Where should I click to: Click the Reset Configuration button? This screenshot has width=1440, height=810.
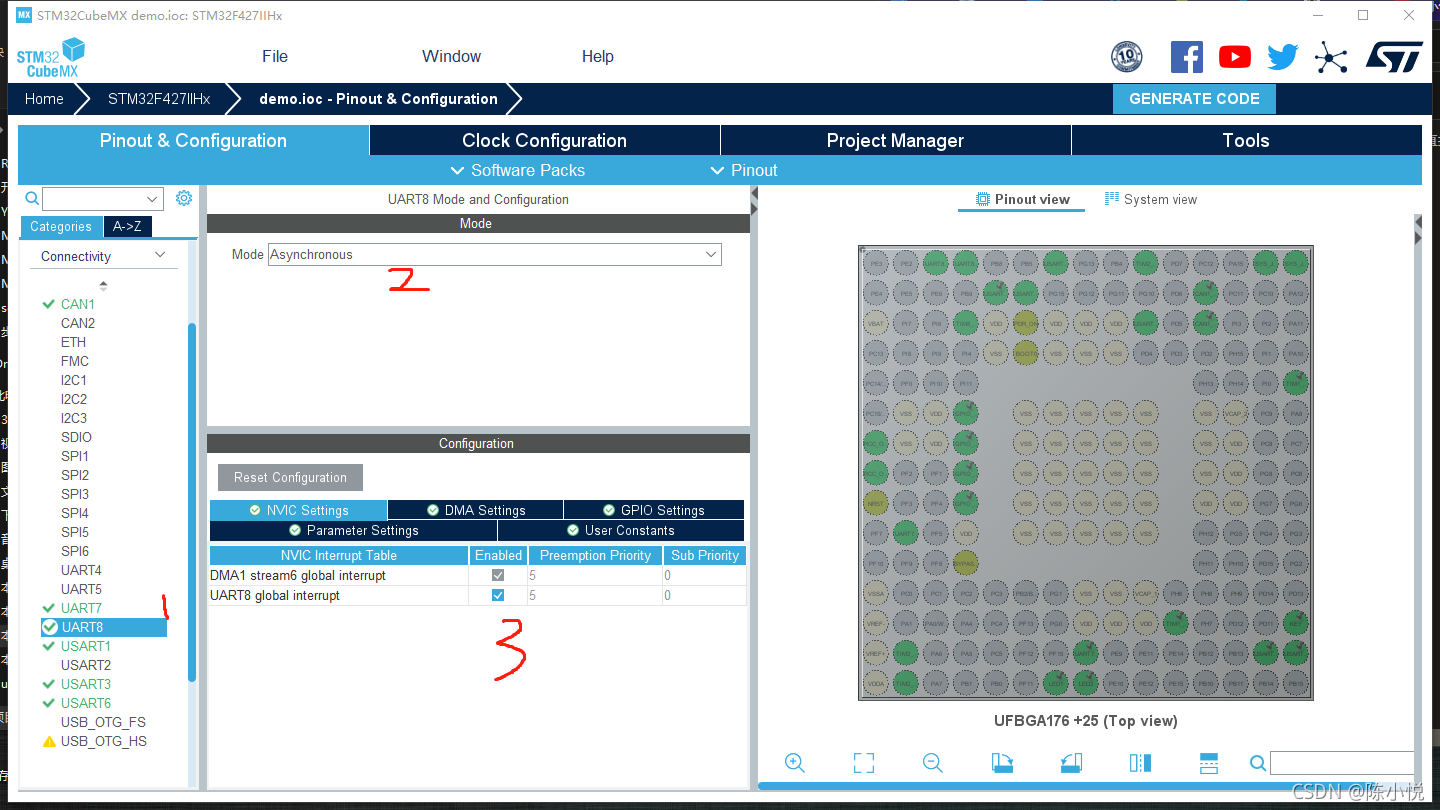pos(290,477)
